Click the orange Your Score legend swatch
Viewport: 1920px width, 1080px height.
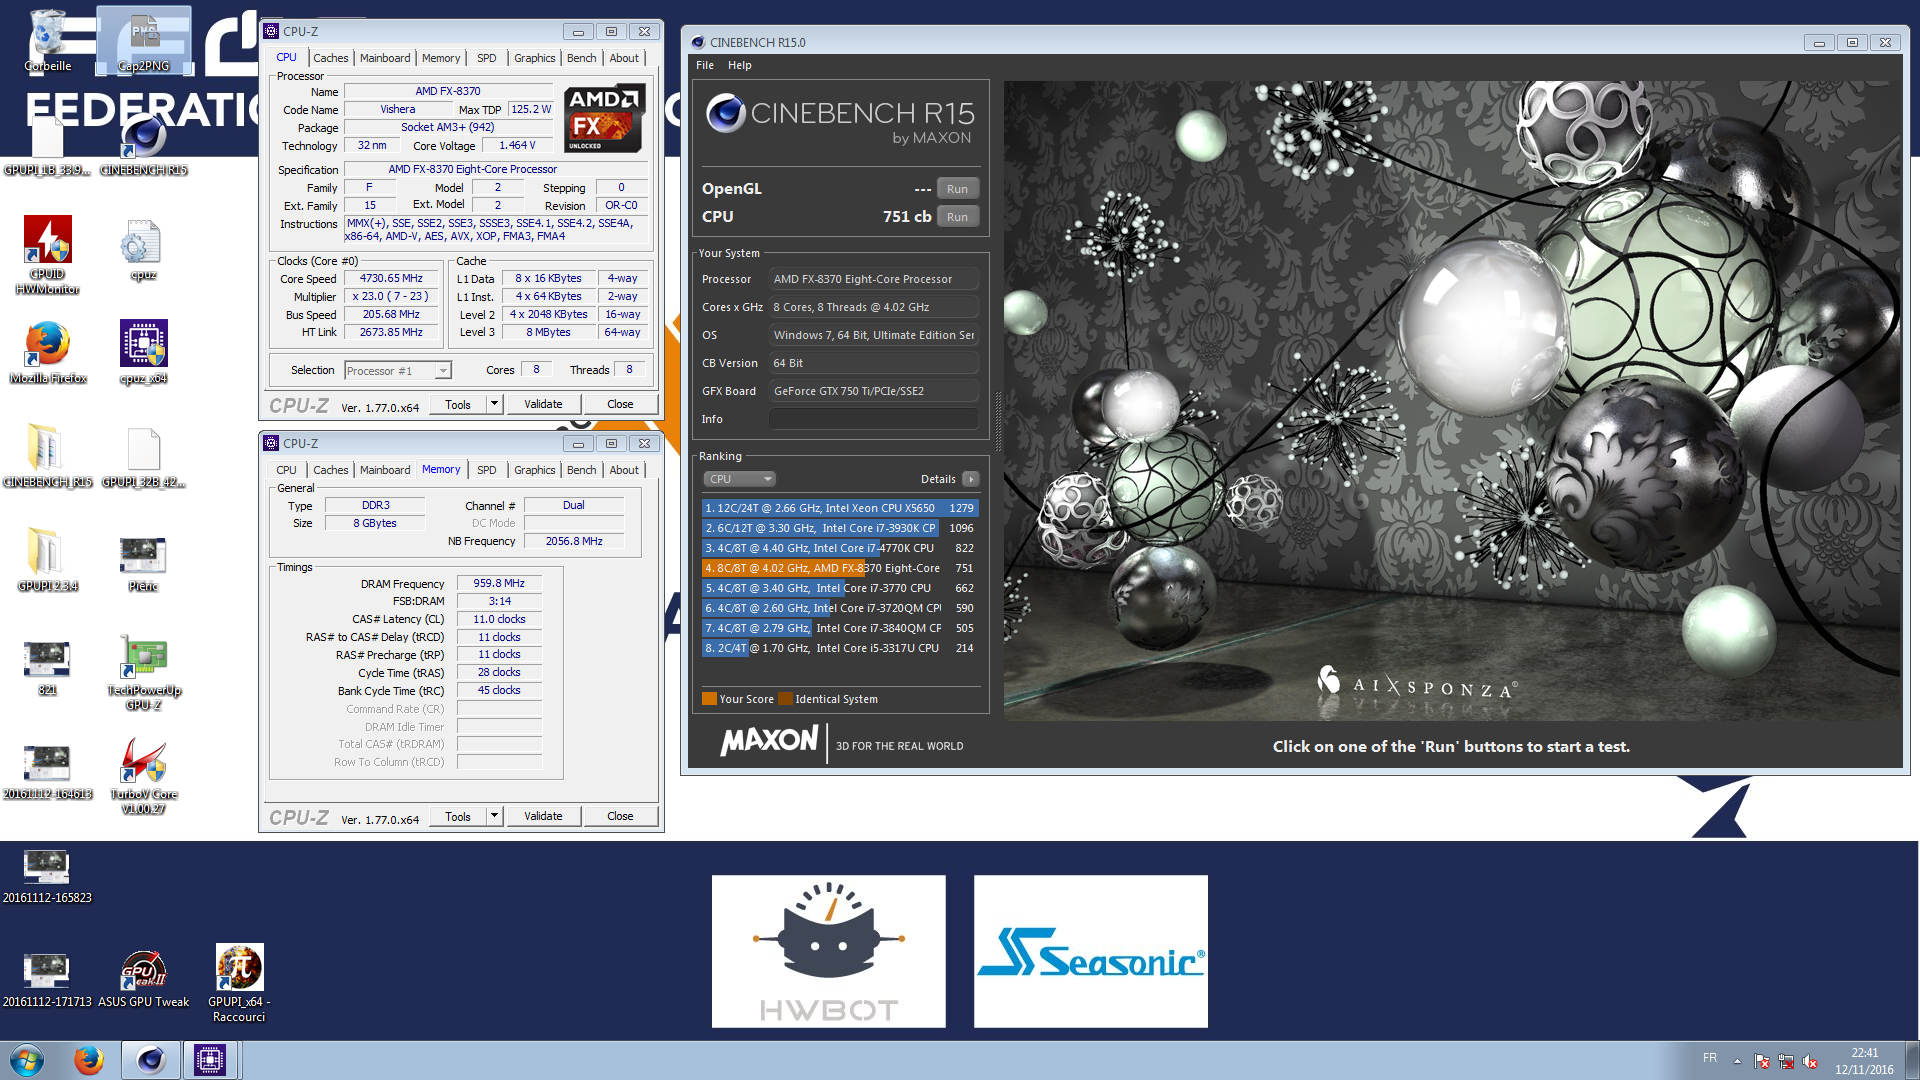pyautogui.click(x=709, y=699)
